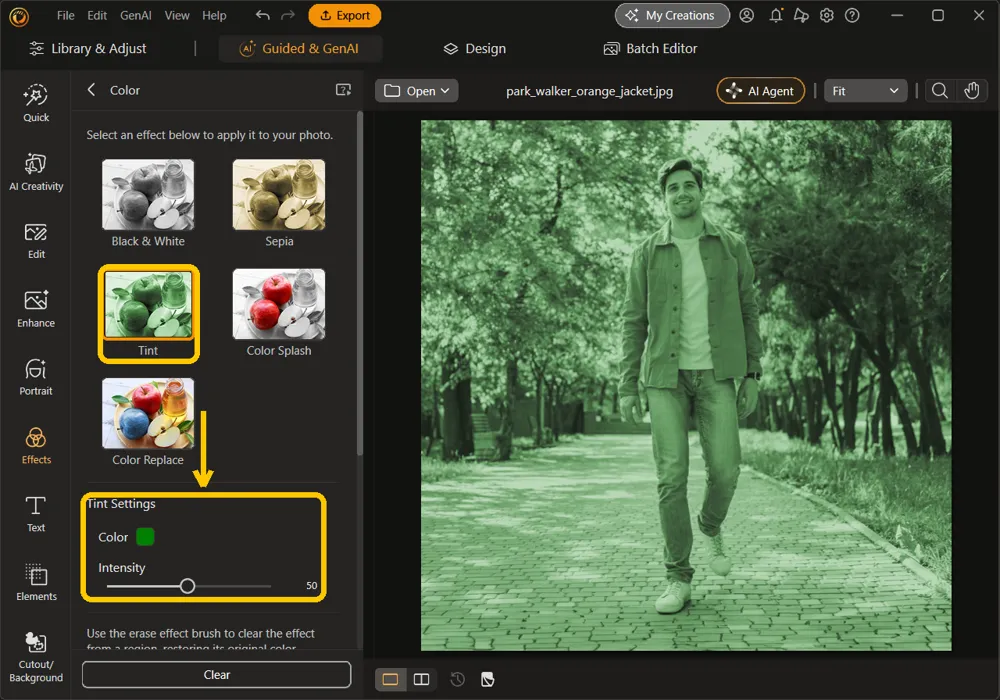Select the Tint effect thumbnail
This screenshot has height=700, width=1000.
pyautogui.click(x=148, y=305)
